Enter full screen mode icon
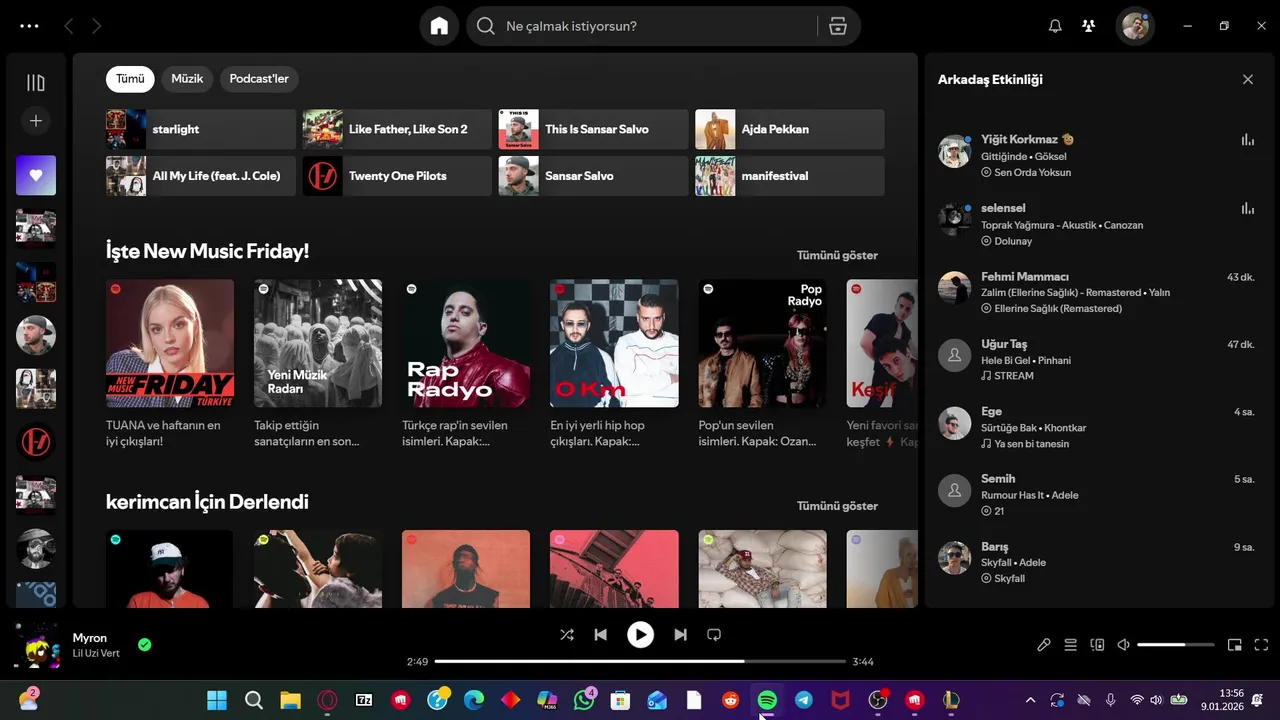The image size is (1280, 720). (1261, 645)
